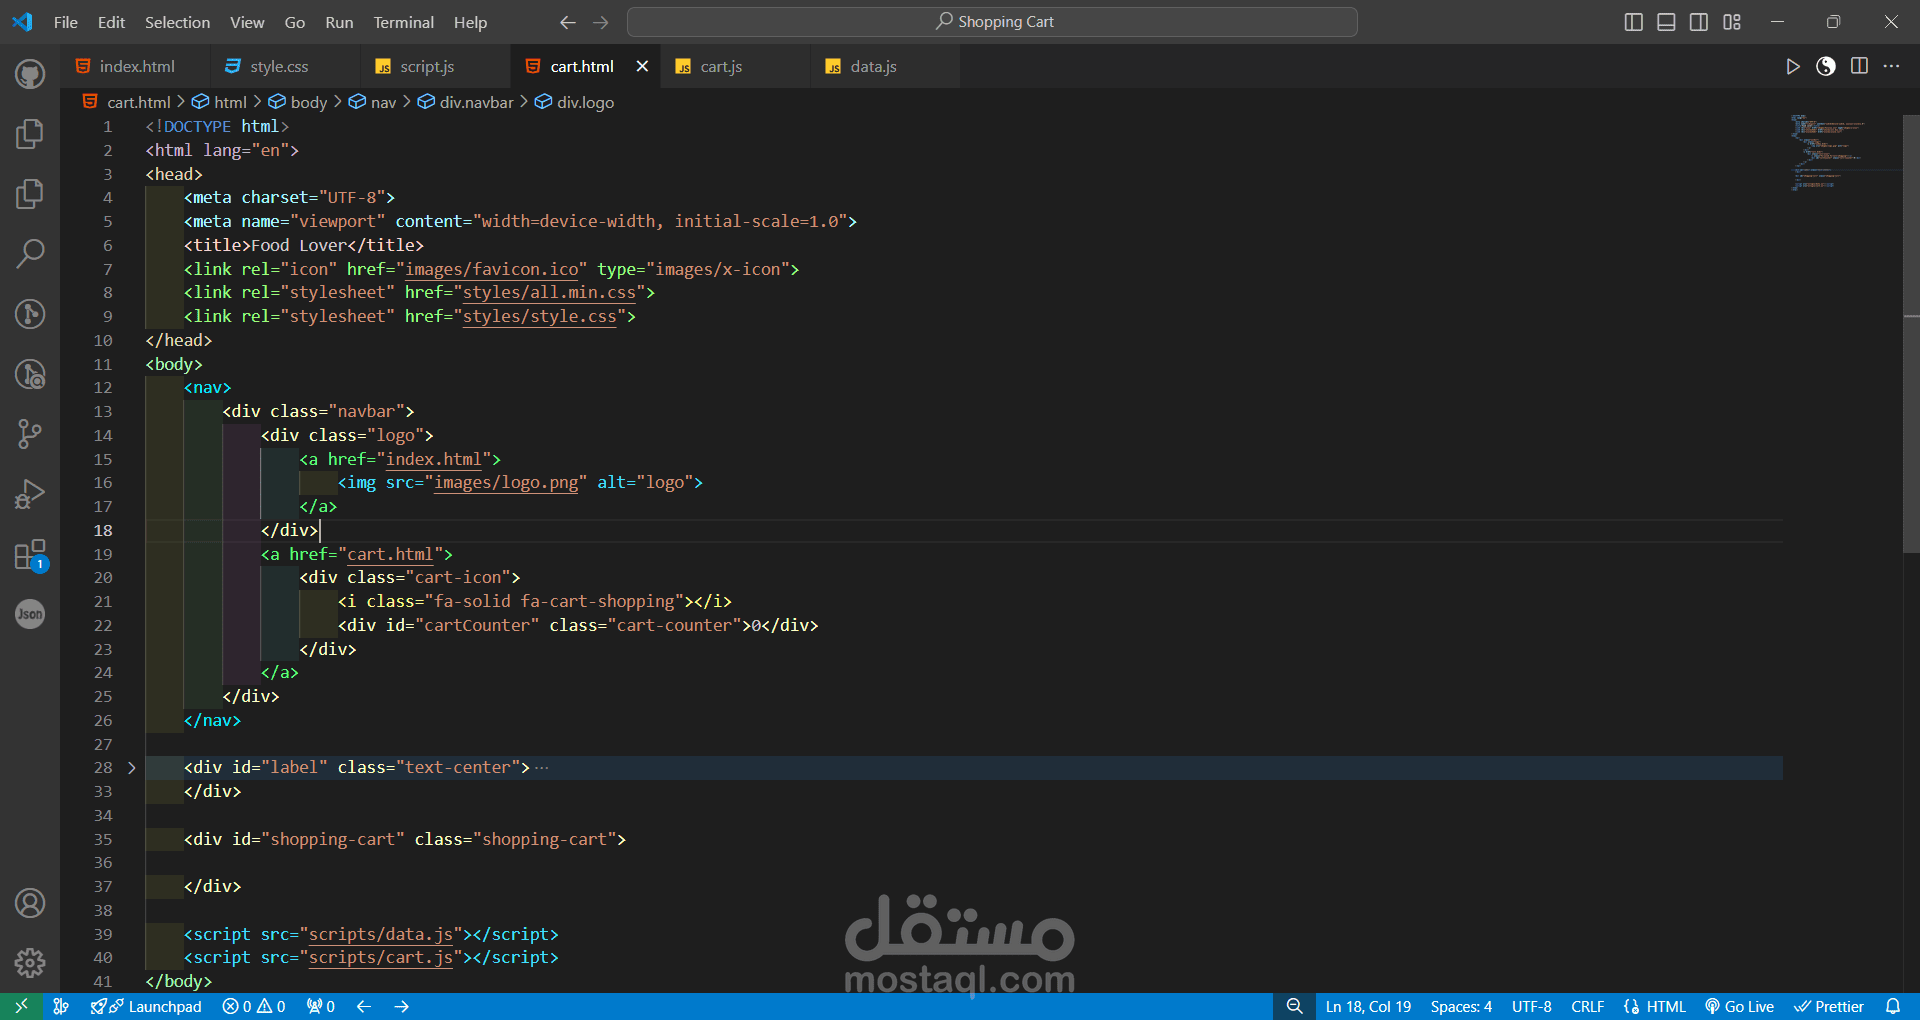Viewport: 1920px width, 1020px height.
Task: Click the status bar graph icon beside Launchpad
Action: coord(61,1006)
